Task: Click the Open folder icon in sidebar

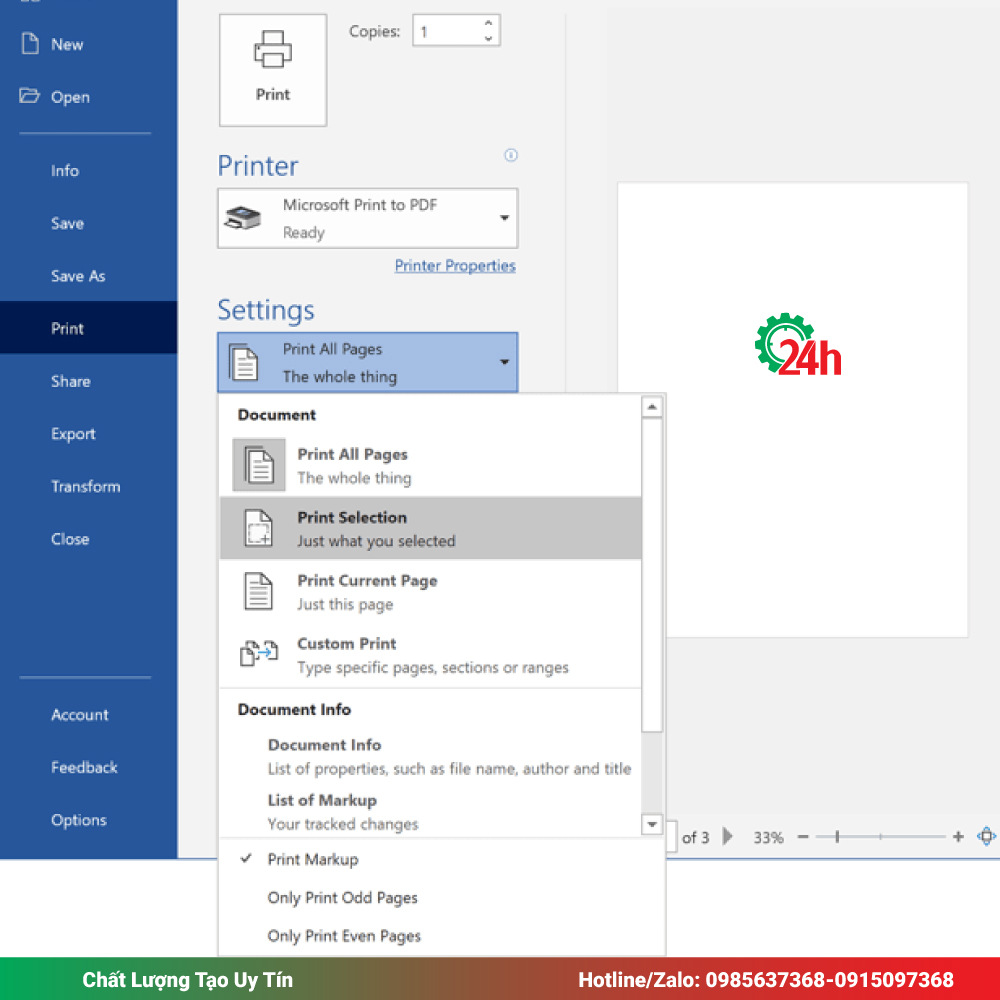Action: click(29, 96)
